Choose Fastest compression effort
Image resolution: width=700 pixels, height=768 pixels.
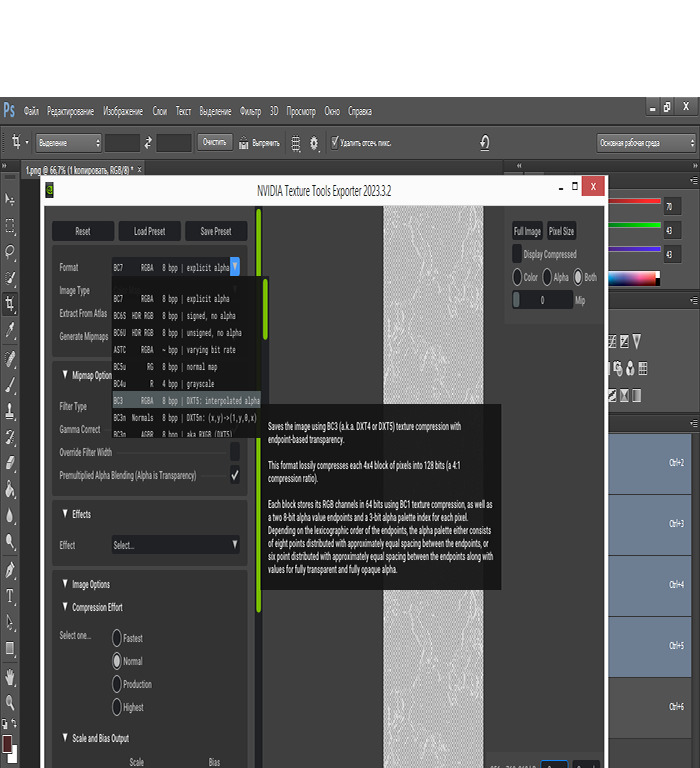[x=117, y=638]
